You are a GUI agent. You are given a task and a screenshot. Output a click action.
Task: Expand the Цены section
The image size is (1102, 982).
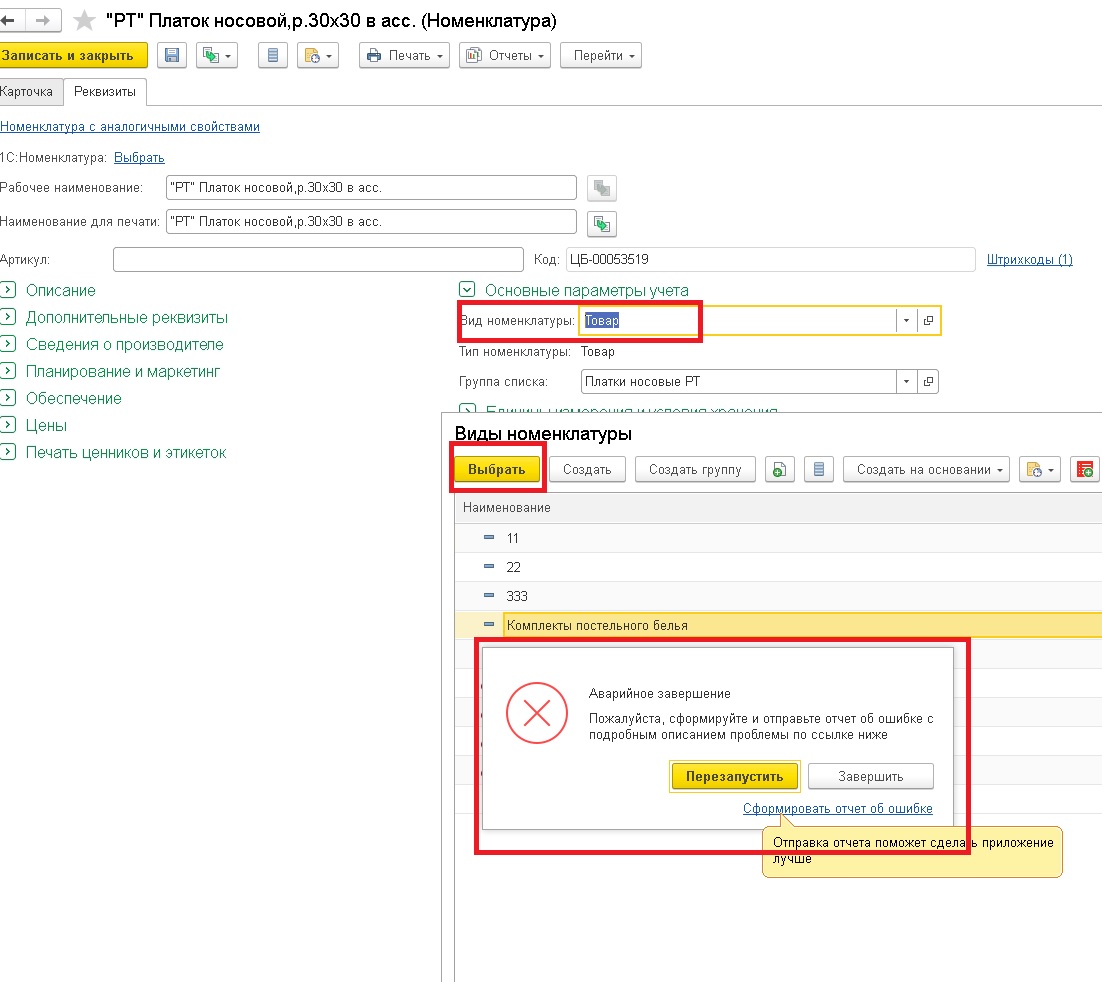tap(8, 426)
